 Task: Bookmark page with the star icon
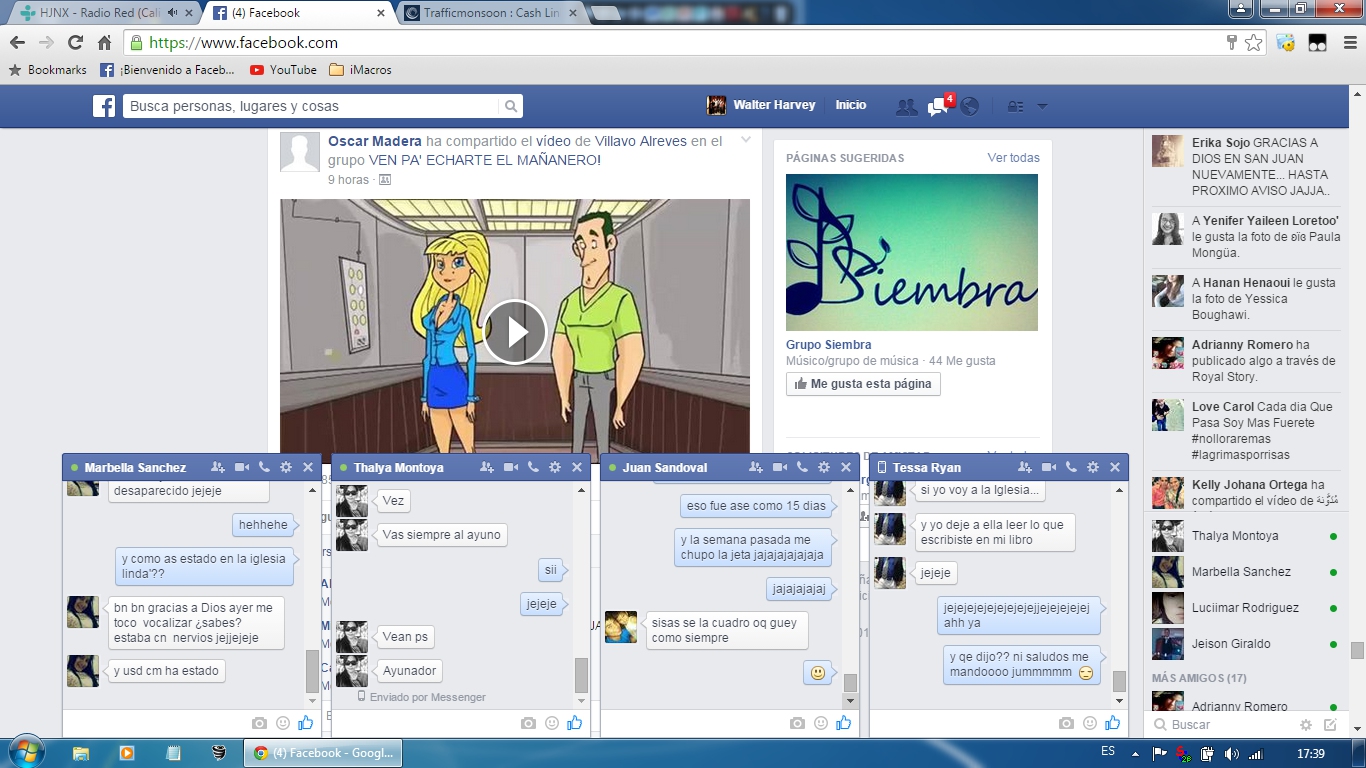[x=1253, y=43]
